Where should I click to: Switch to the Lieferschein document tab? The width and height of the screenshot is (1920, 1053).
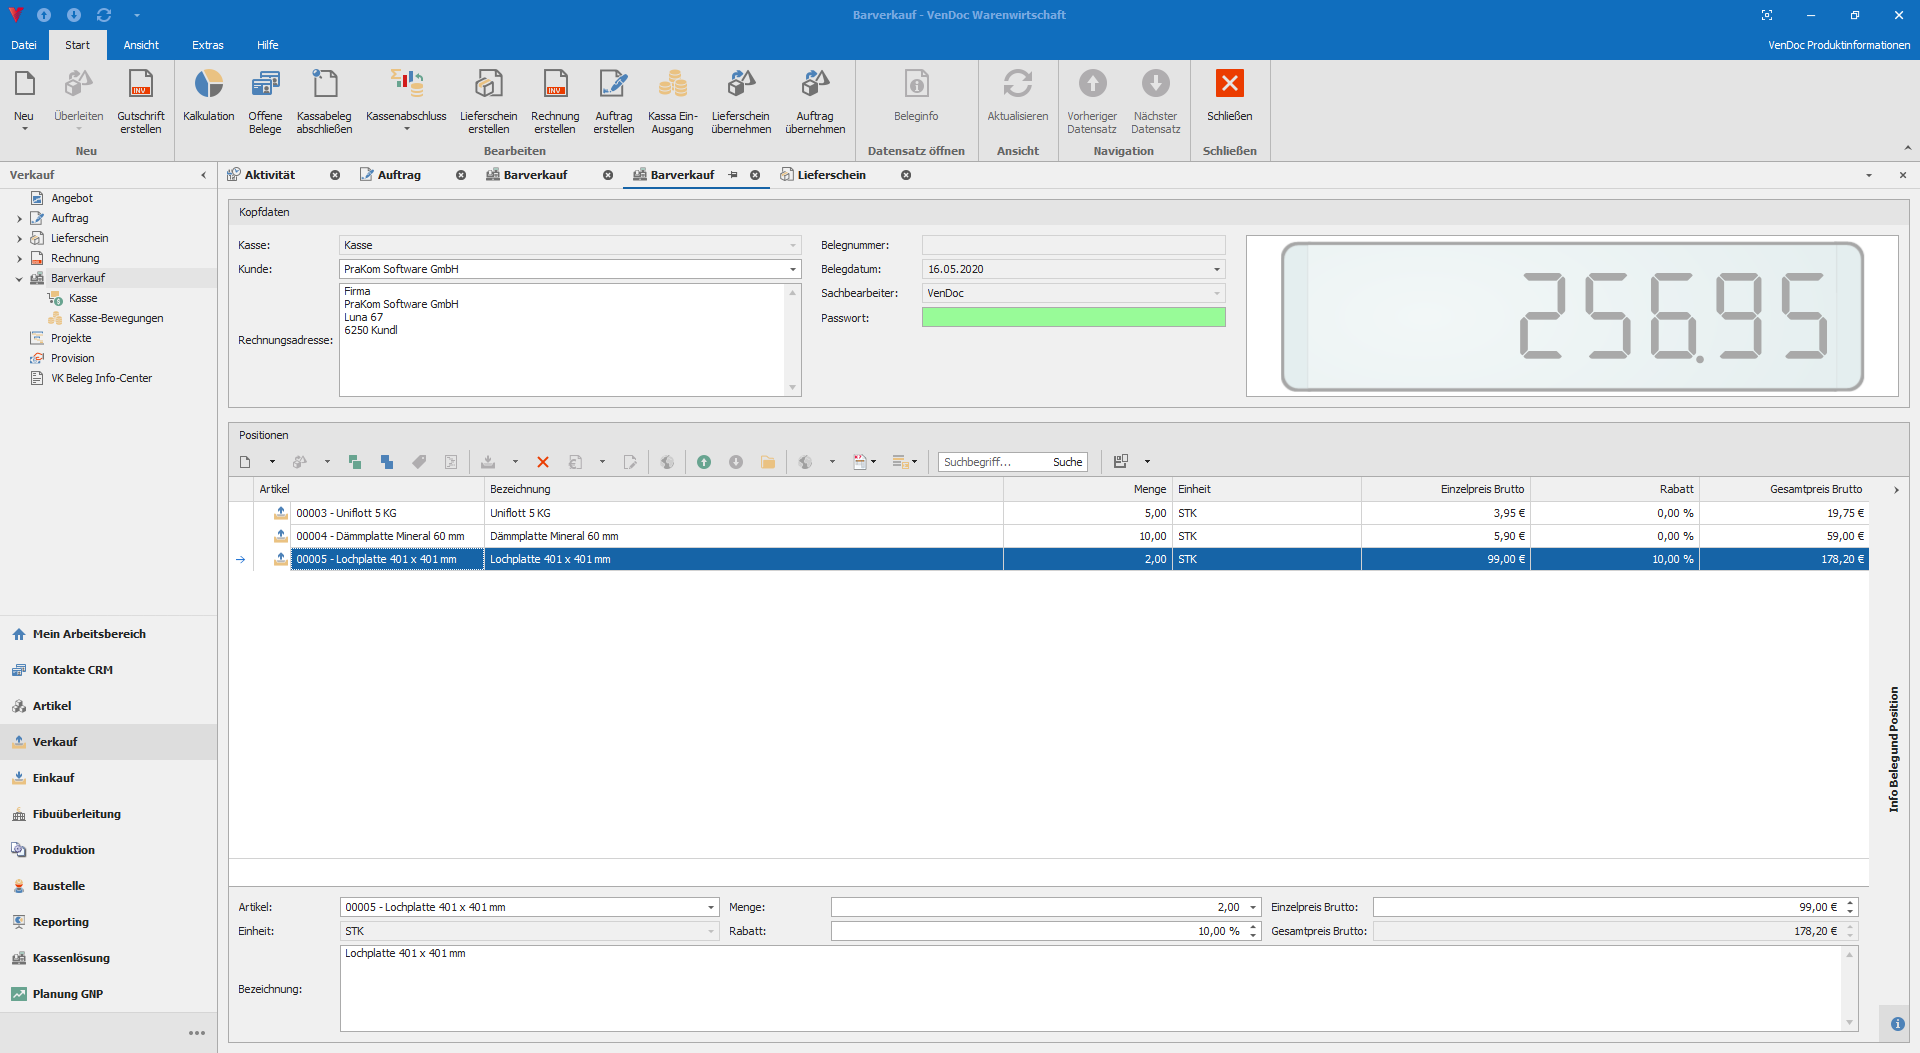pyautogui.click(x=830, y=175)
